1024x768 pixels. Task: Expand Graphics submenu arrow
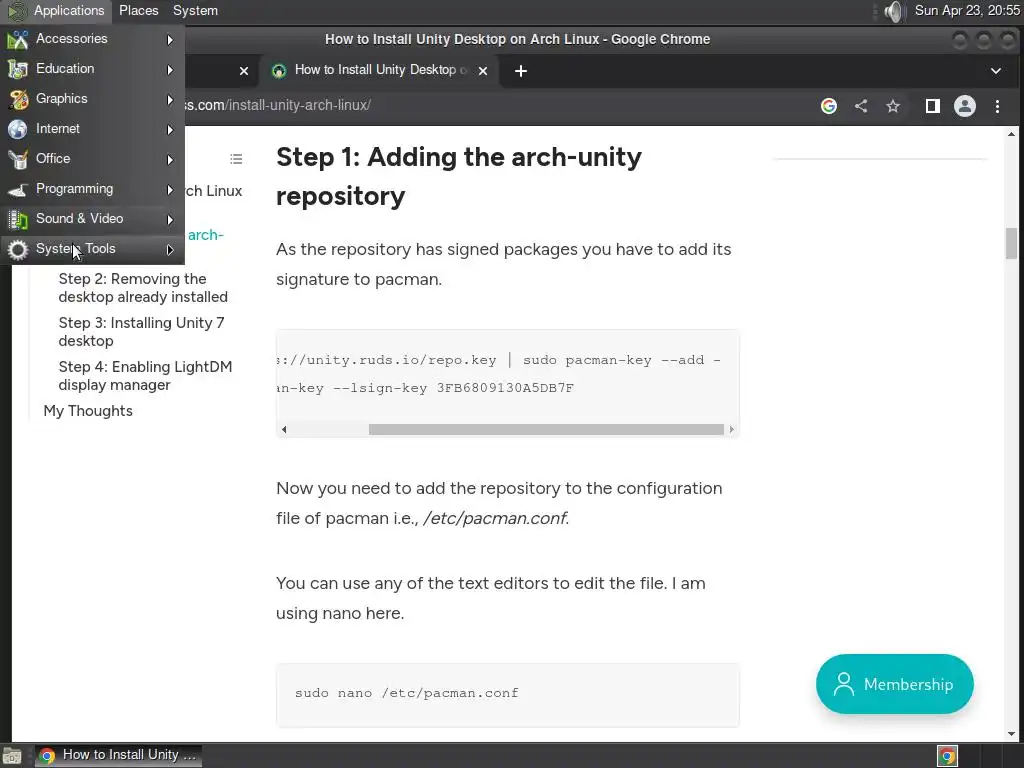pyautogui.click(x=170, y=99)
